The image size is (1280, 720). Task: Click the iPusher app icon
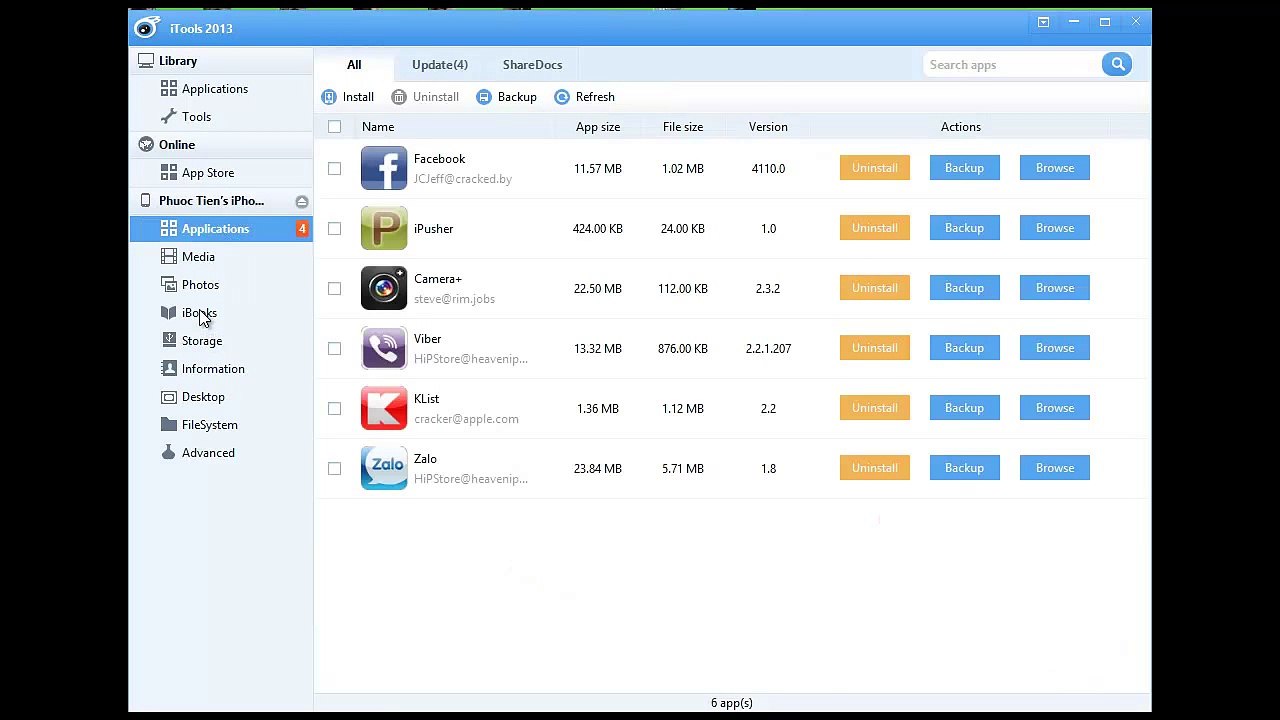click(x=384, y=228)
